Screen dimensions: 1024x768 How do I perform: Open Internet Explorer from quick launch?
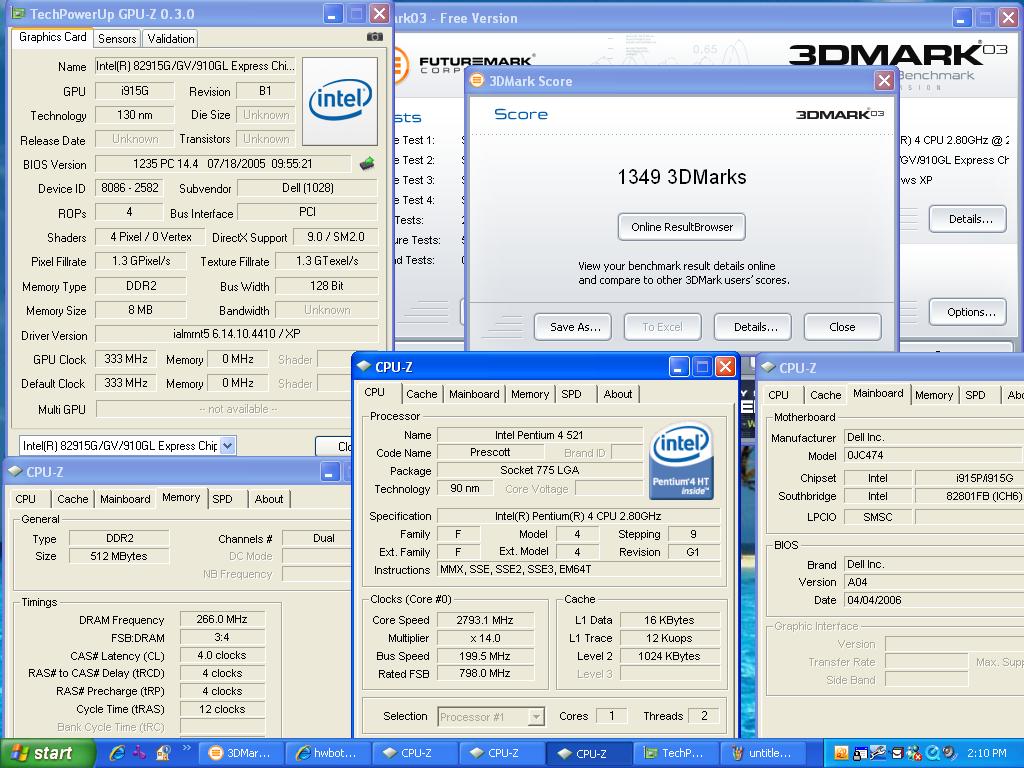click(x=117, y=753)
